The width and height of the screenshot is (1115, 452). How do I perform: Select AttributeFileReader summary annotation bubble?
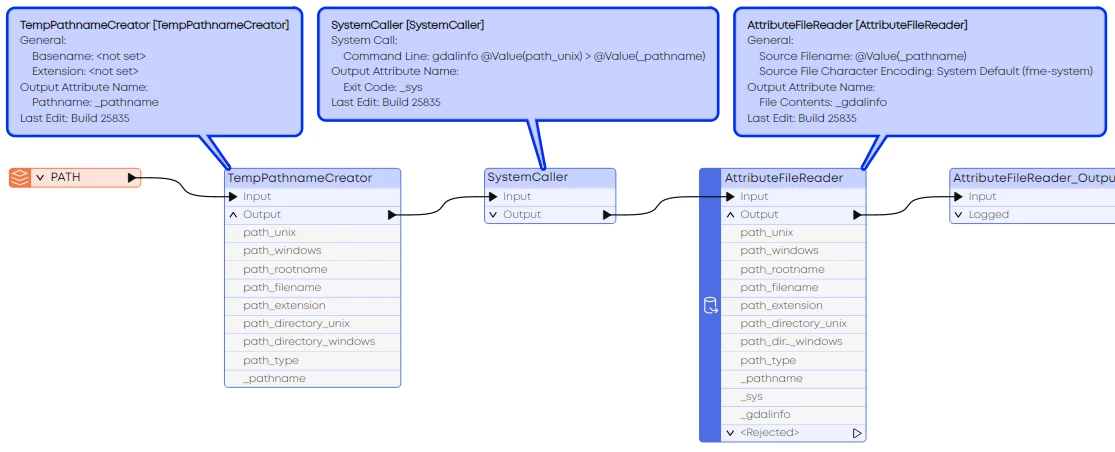[920, 71]
